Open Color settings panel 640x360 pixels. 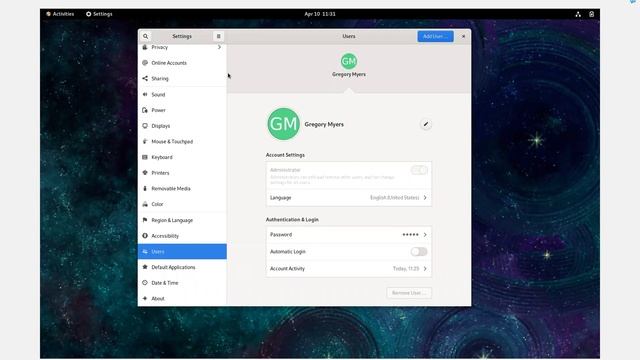pyautogui.click(x=182, y=204)
